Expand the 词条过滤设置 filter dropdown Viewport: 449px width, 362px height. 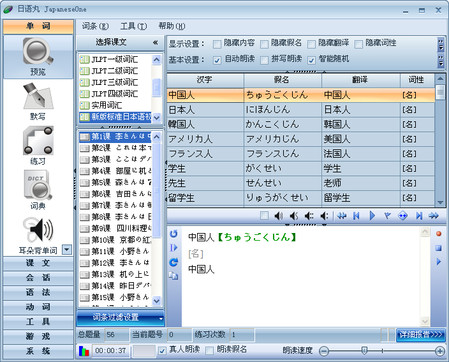(x=161, y=319)
